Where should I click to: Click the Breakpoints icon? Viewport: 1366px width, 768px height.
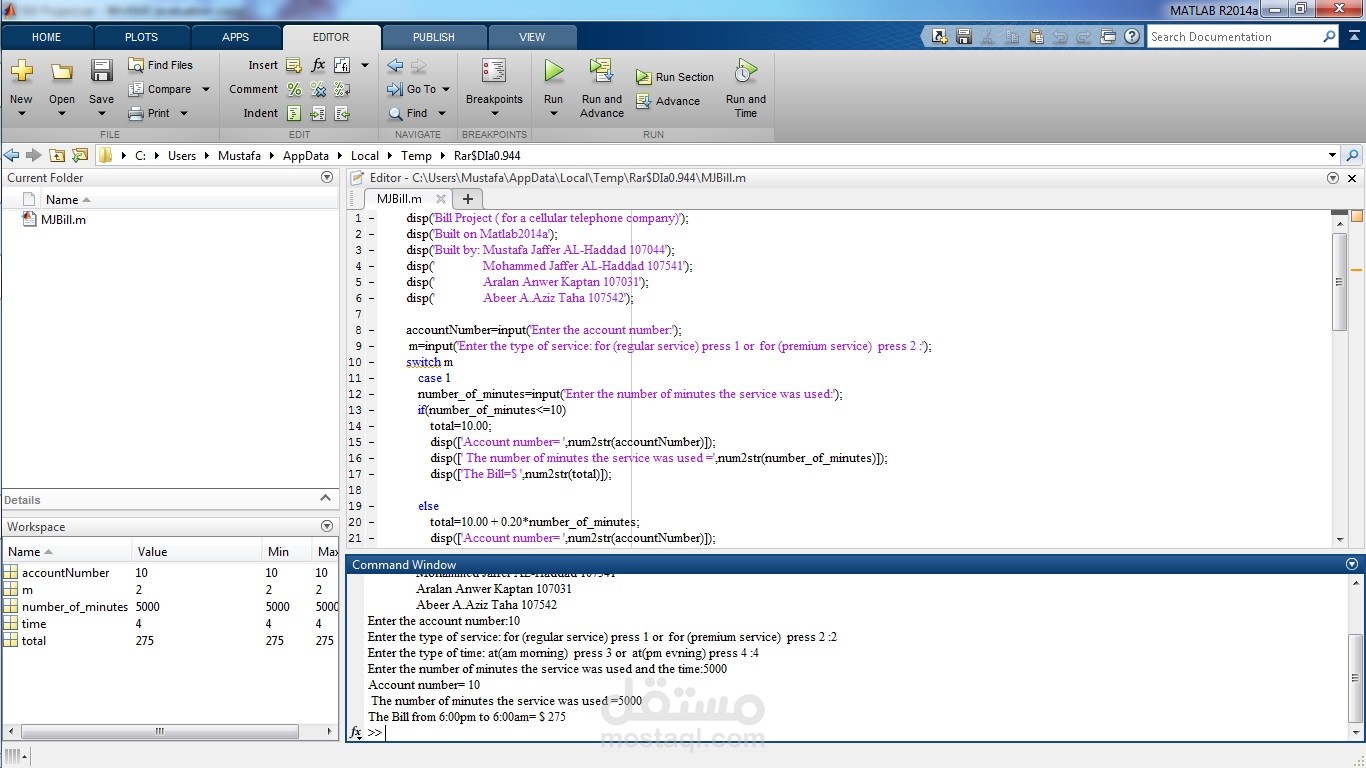click(x=494, y=71)
